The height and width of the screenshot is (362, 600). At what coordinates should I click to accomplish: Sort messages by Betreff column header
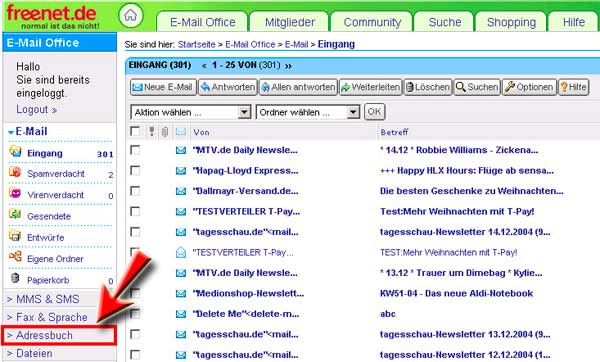coord(394,132)
